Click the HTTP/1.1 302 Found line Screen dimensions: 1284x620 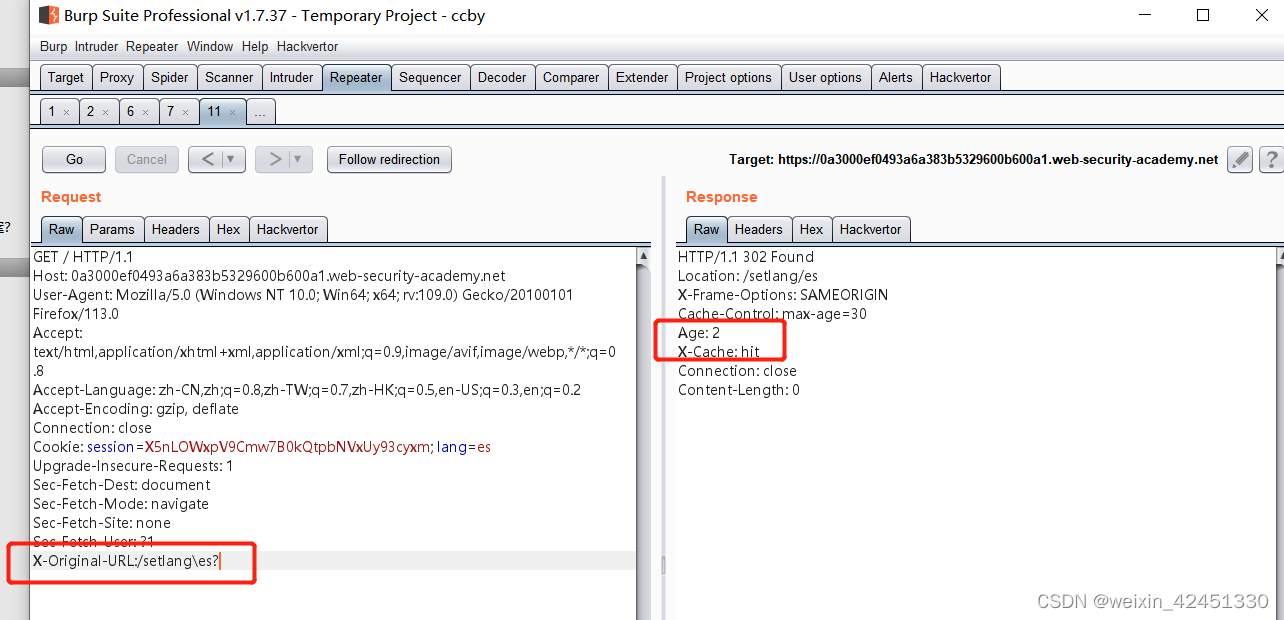(746, 257)
